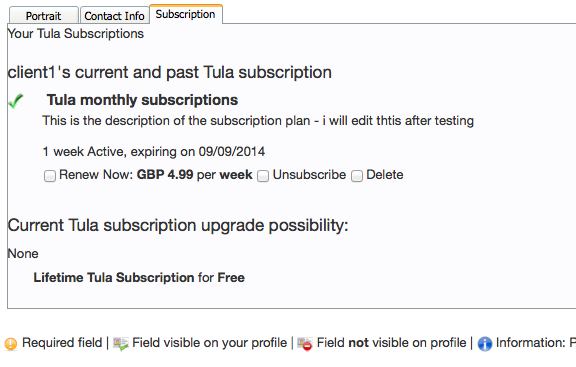Click the Tula monthly subscriptions title
Viewport: 576px width, 367px height.
[142, 100]
